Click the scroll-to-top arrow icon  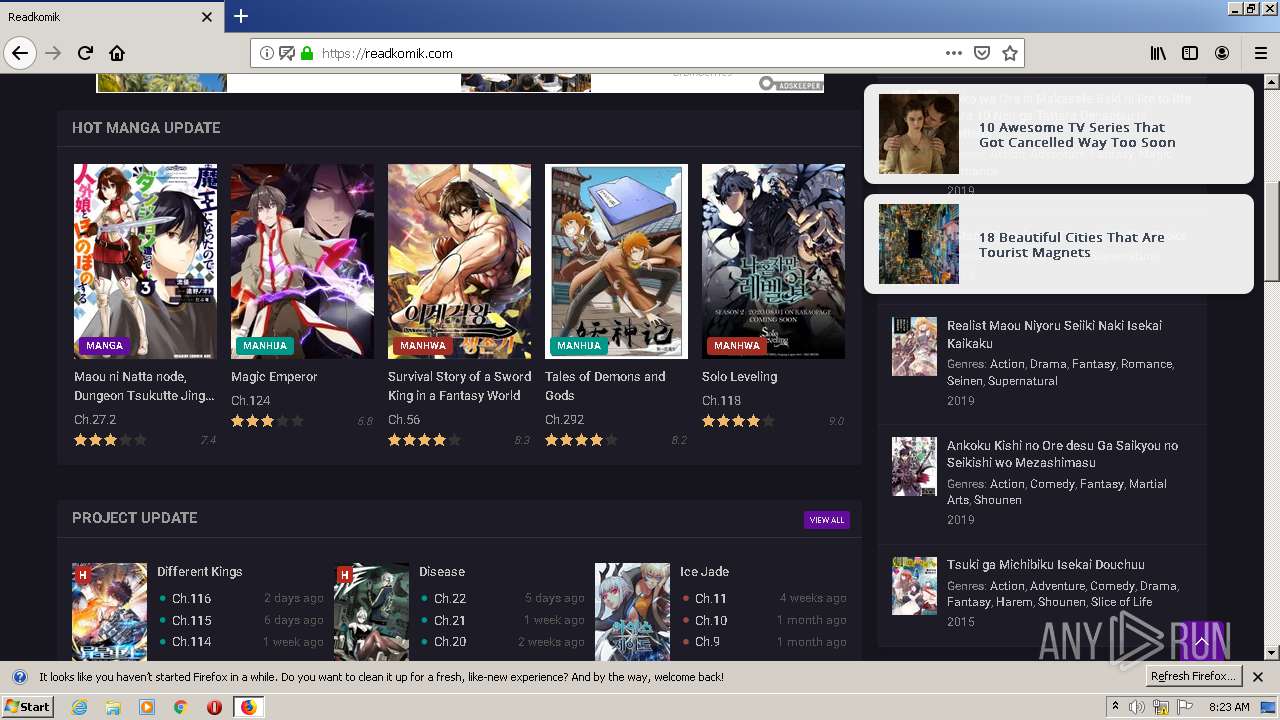coord(1201,641)
